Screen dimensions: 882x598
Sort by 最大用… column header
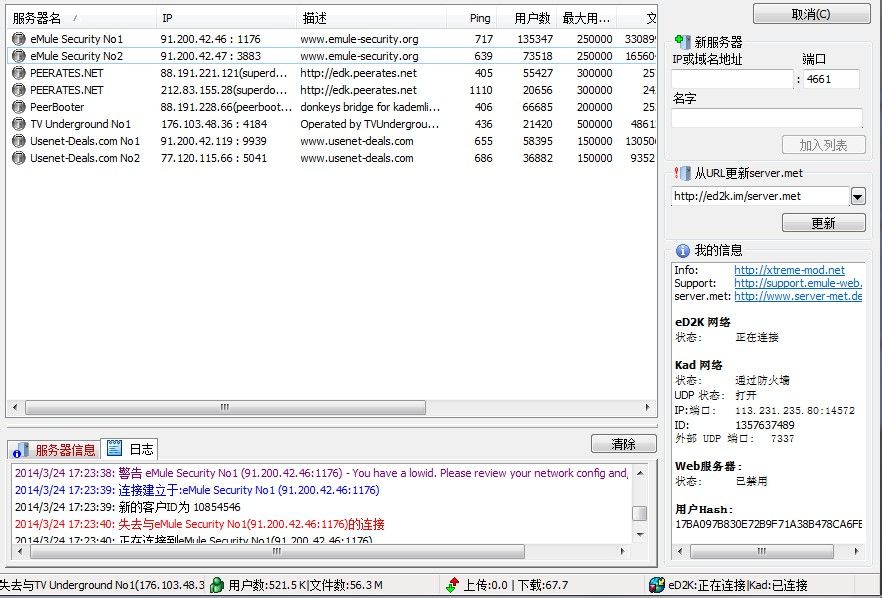point(587,19)
